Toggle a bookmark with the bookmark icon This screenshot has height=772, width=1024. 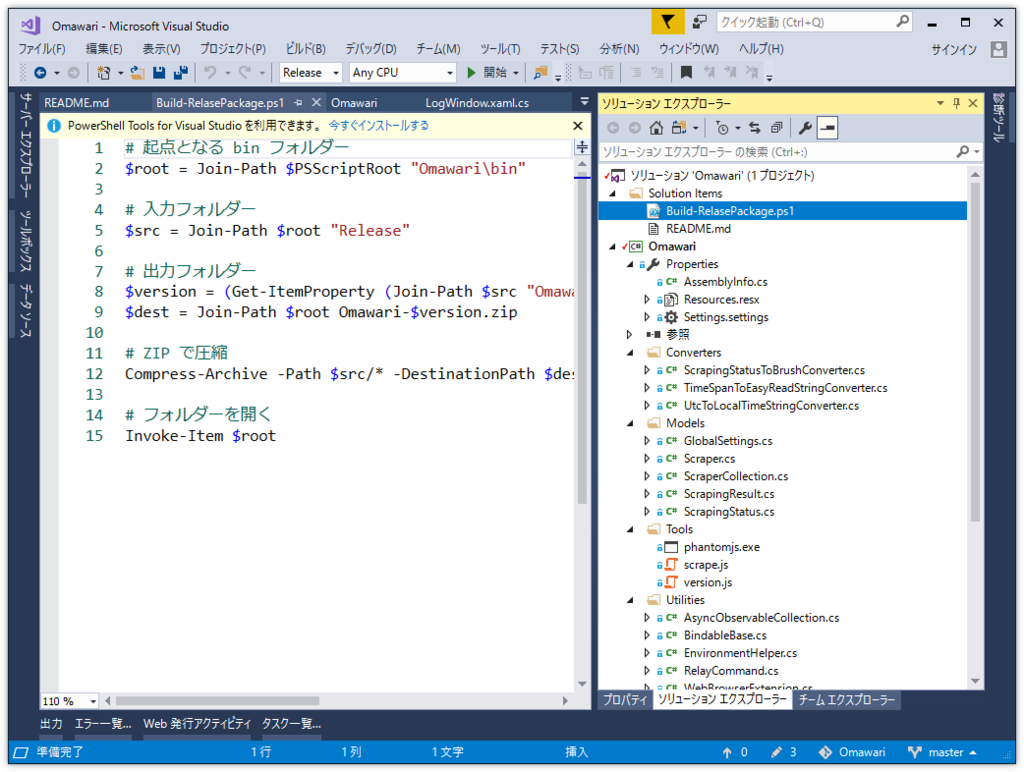coord(686,72)
